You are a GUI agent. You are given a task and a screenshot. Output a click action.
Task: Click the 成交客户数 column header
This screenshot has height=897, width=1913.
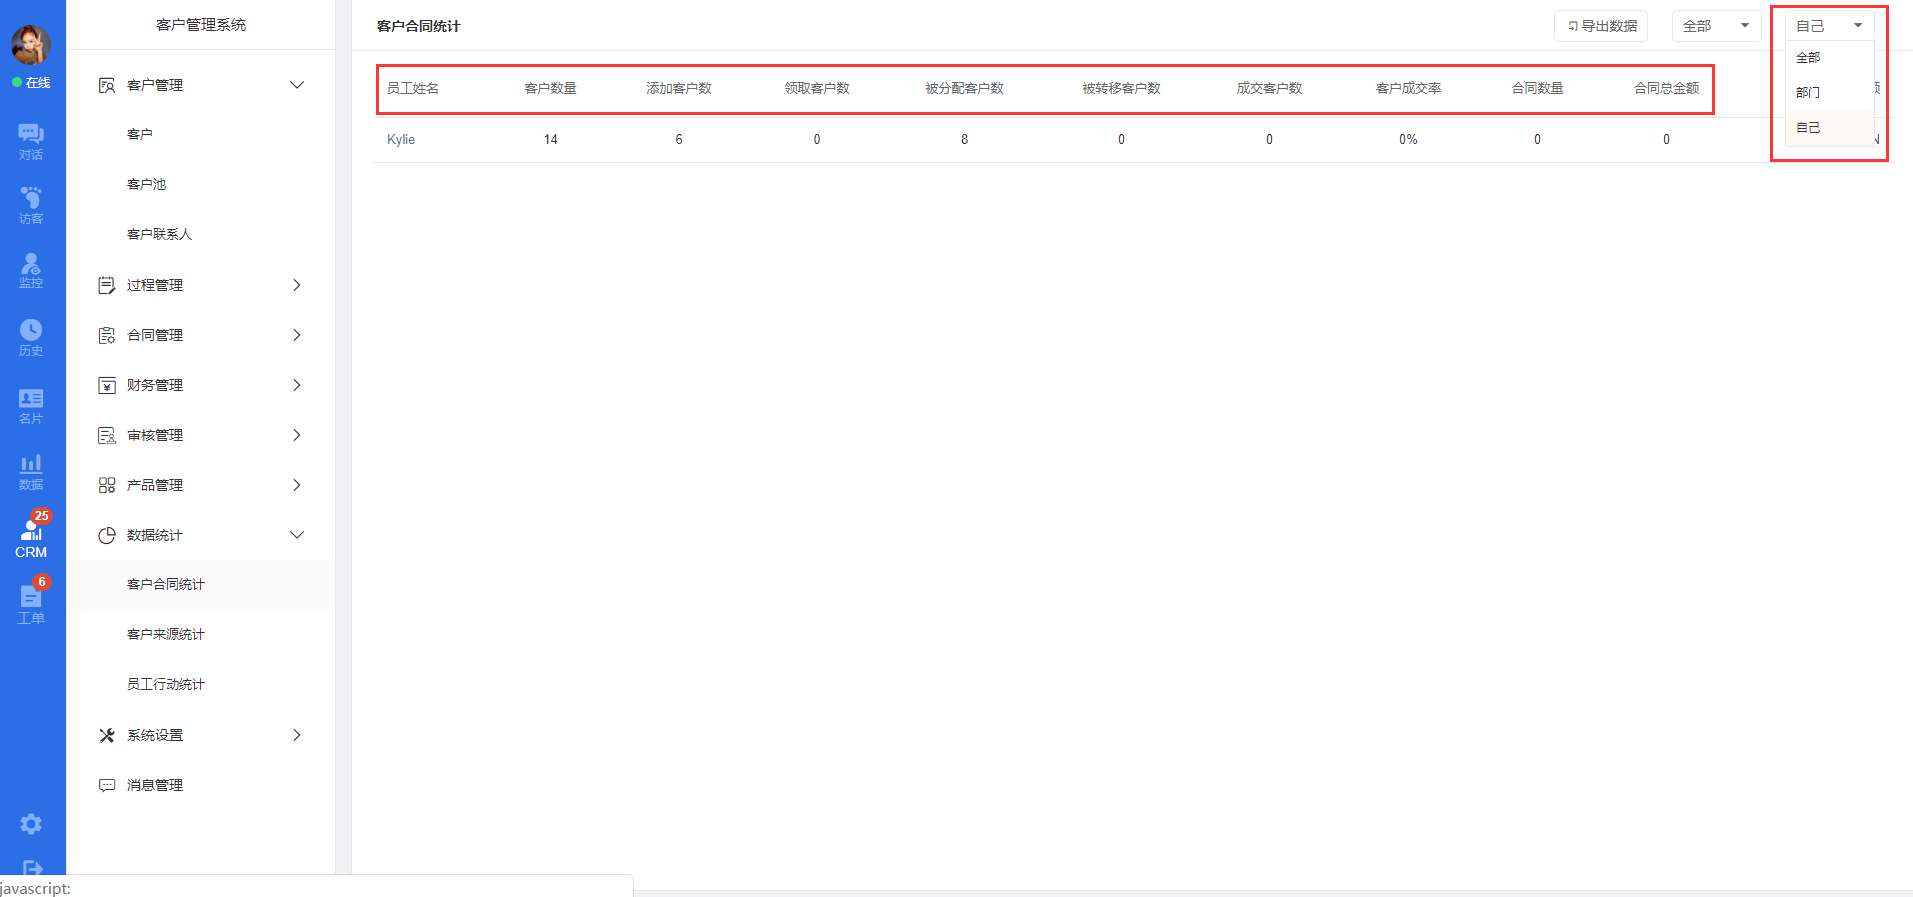(x=1269, y=88)
